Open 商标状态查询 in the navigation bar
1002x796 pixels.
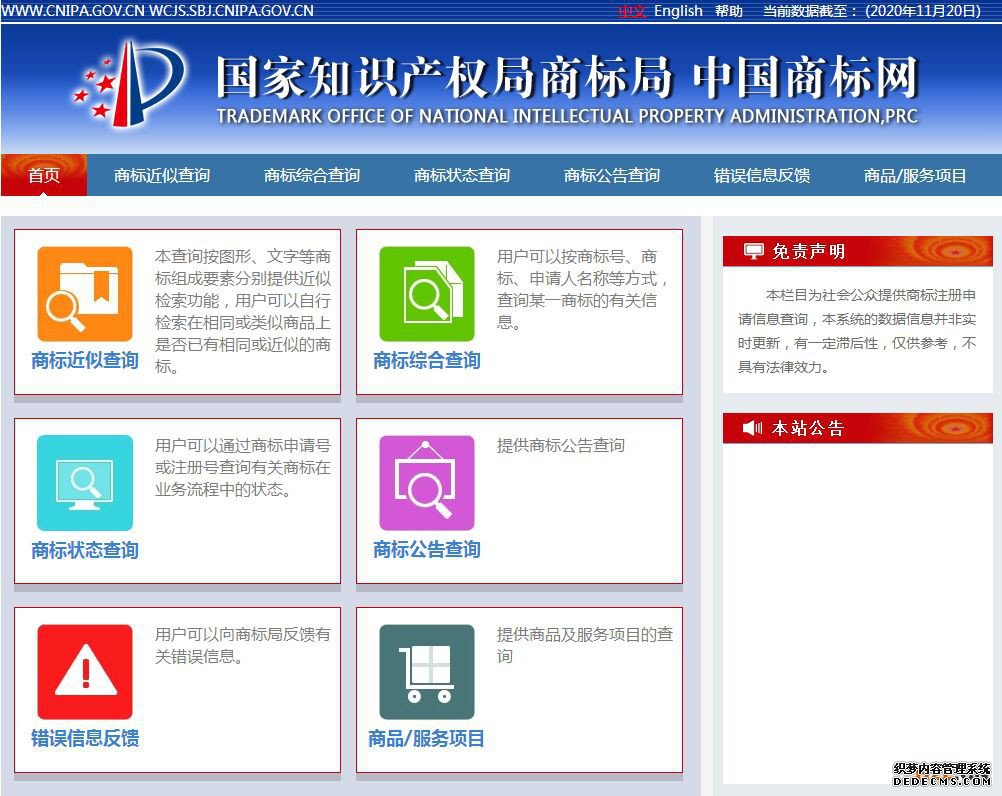(462, 175)
